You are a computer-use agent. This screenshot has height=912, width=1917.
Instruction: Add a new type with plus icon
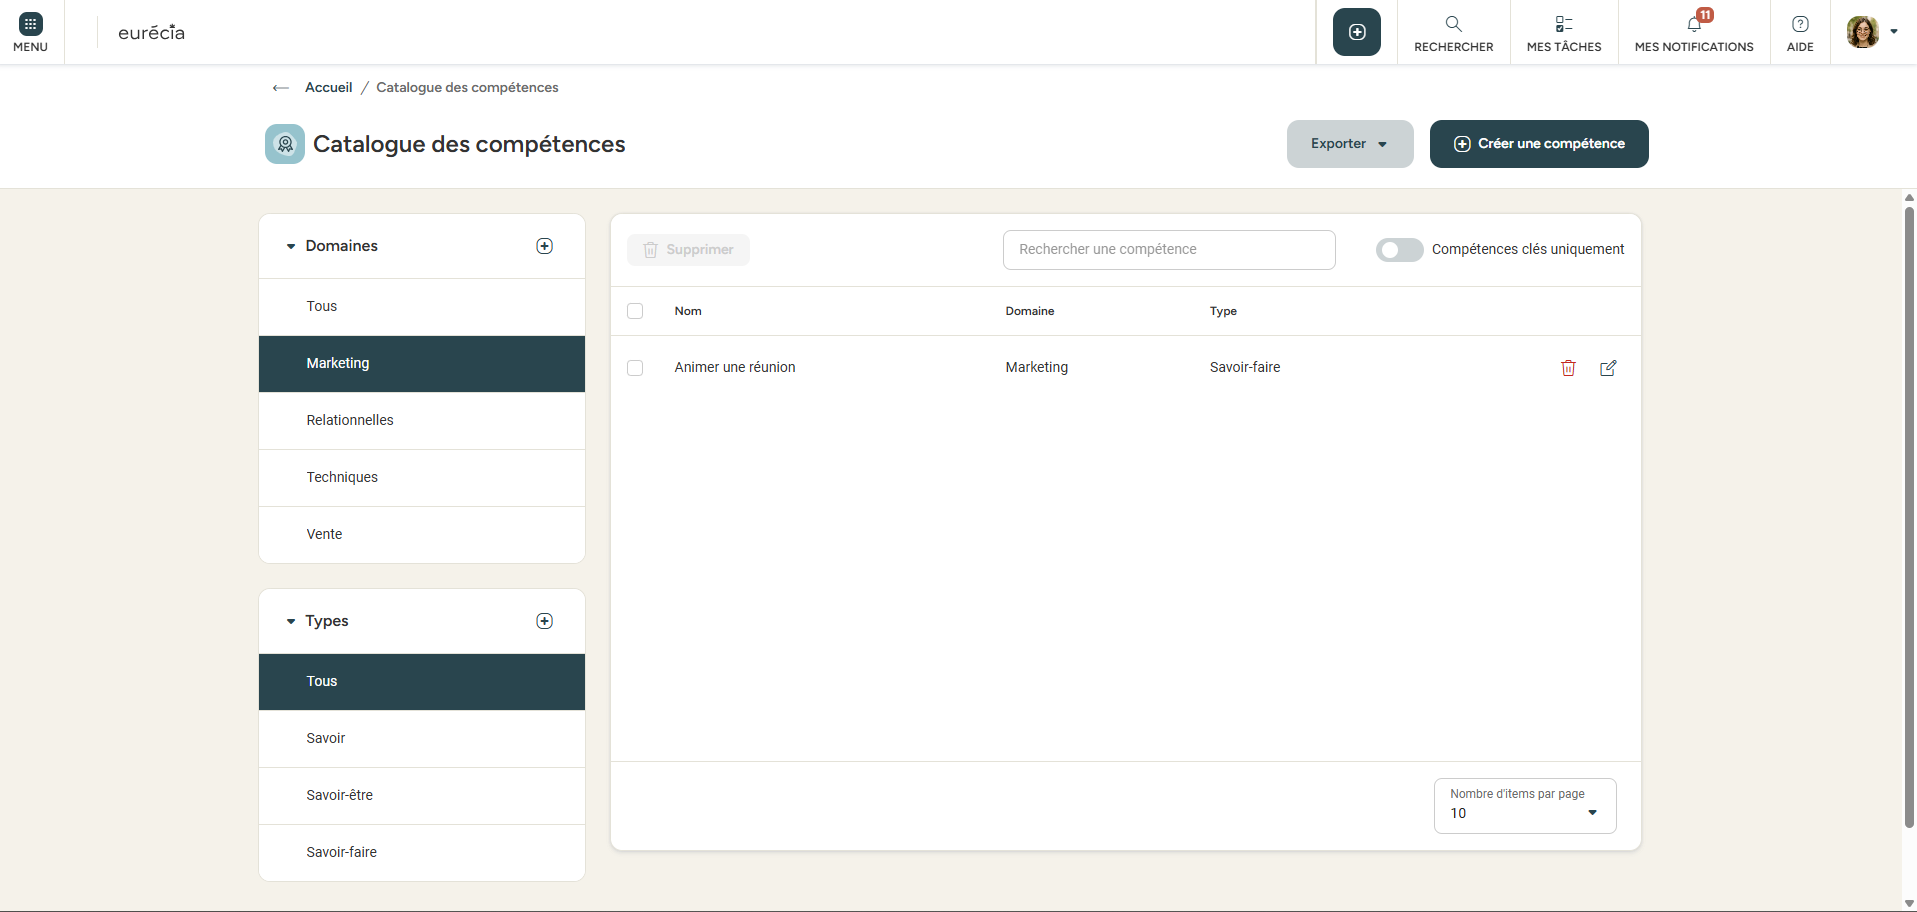point(544,621)
